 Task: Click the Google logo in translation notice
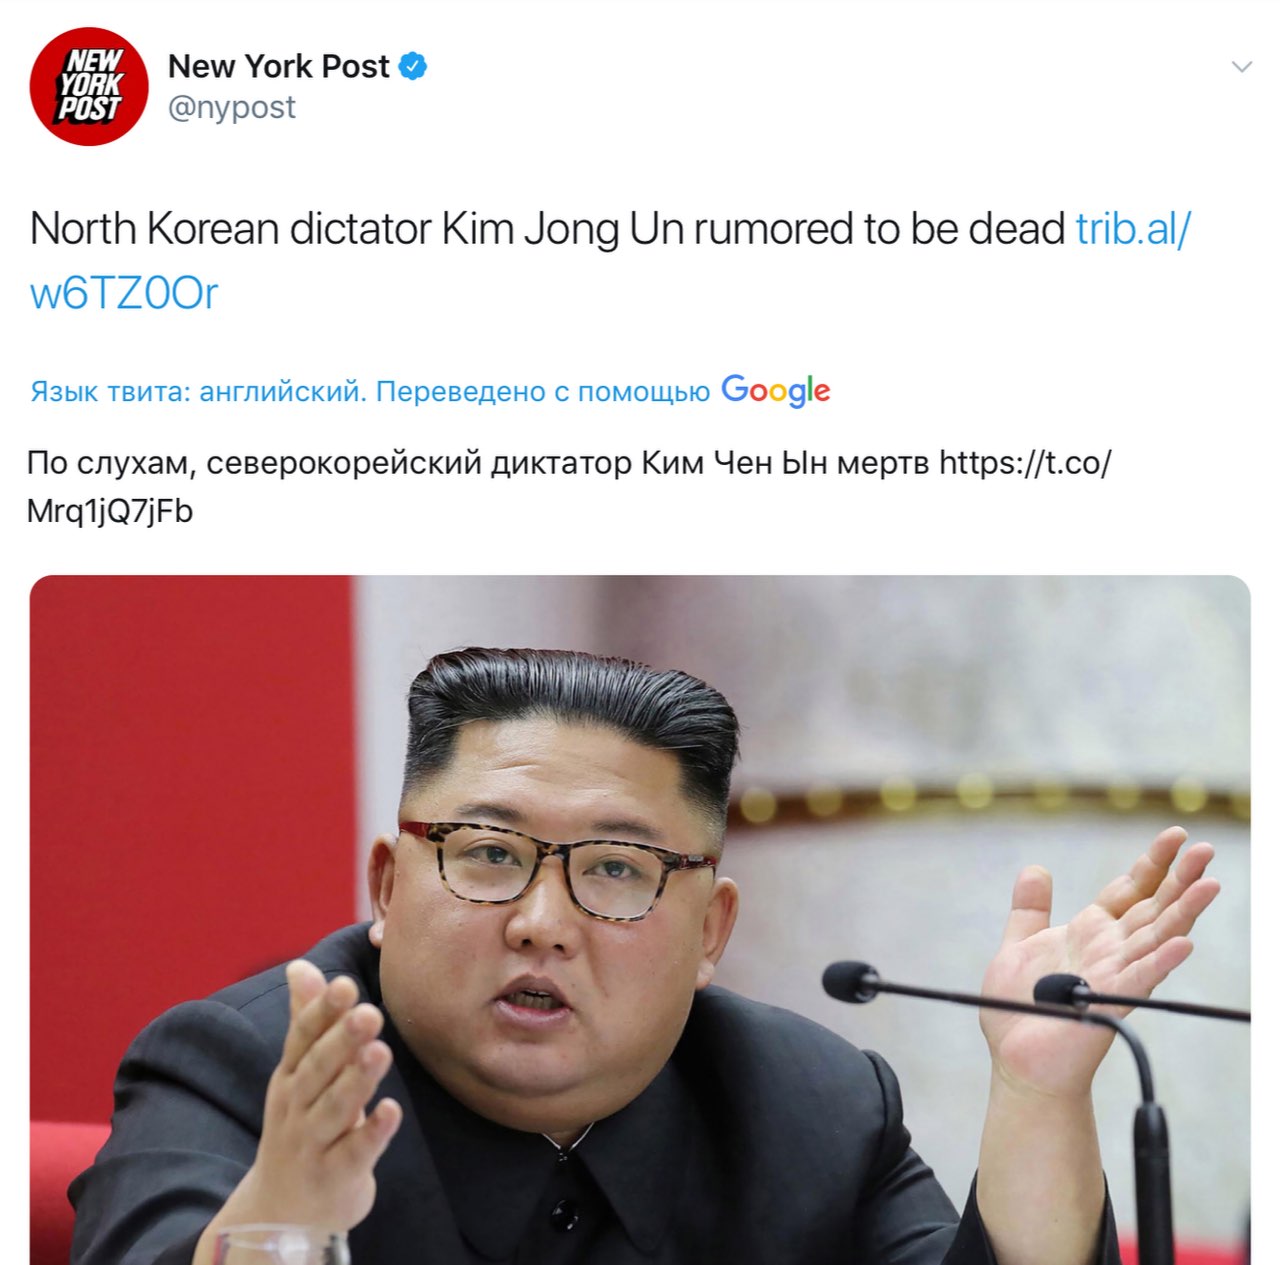(776, 390)
